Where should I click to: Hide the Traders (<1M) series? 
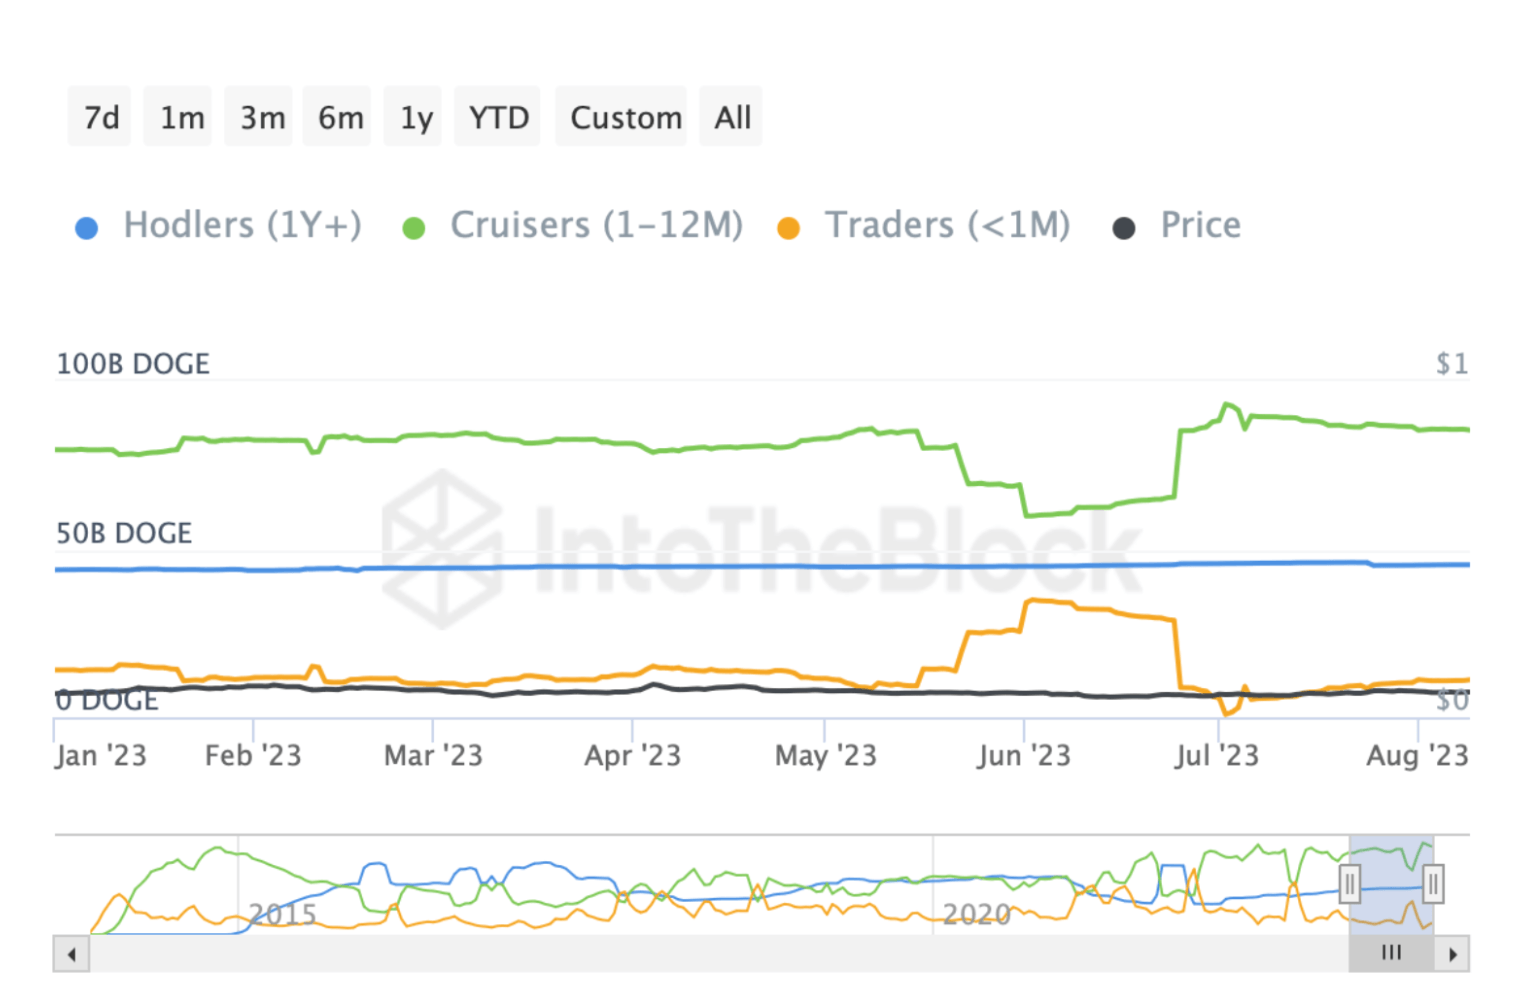(x=946, y=226)
